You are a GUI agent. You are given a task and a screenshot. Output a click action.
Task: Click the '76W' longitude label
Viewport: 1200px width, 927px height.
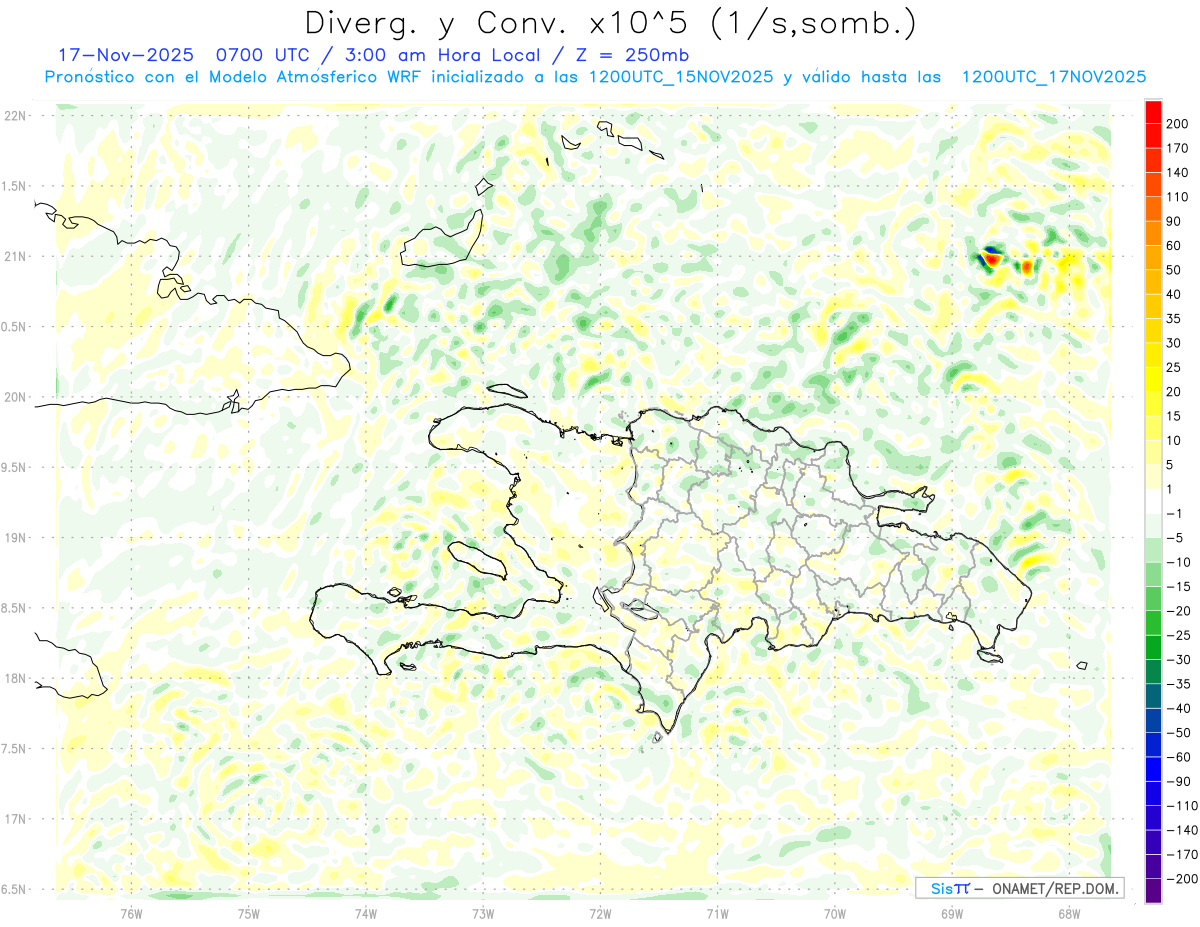[131, 913]
